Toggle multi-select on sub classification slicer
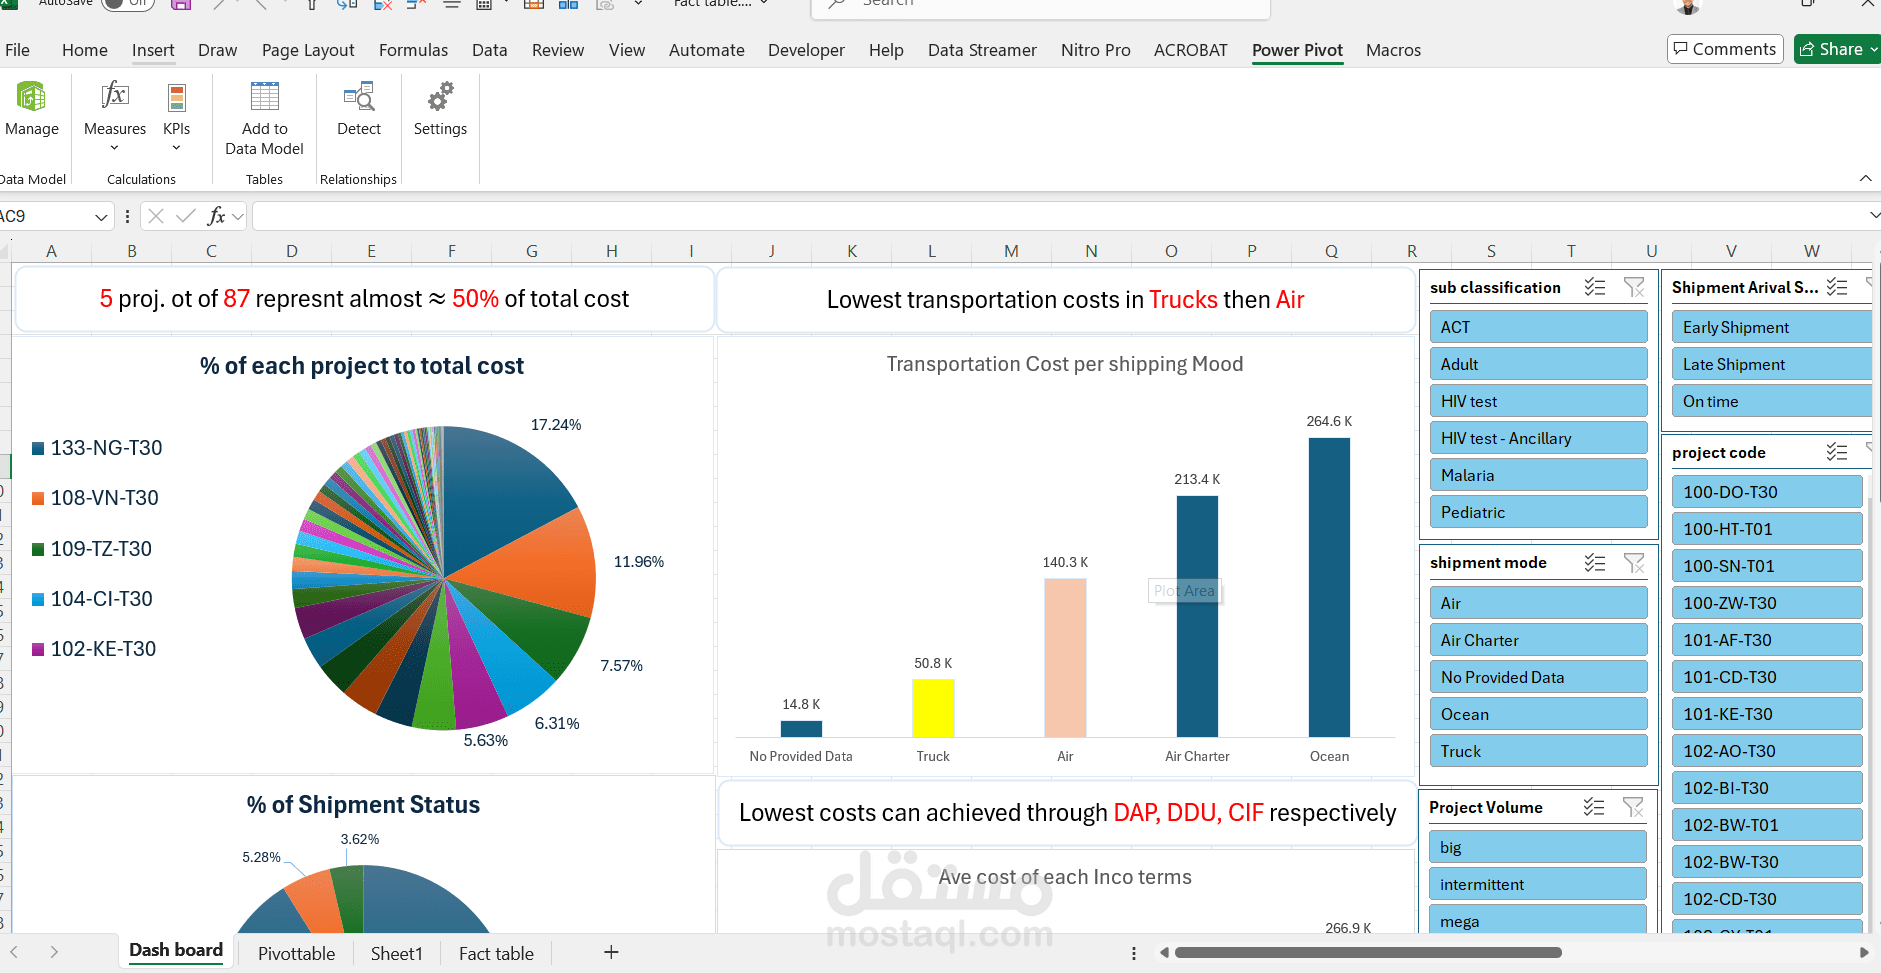 (1595, 288)
